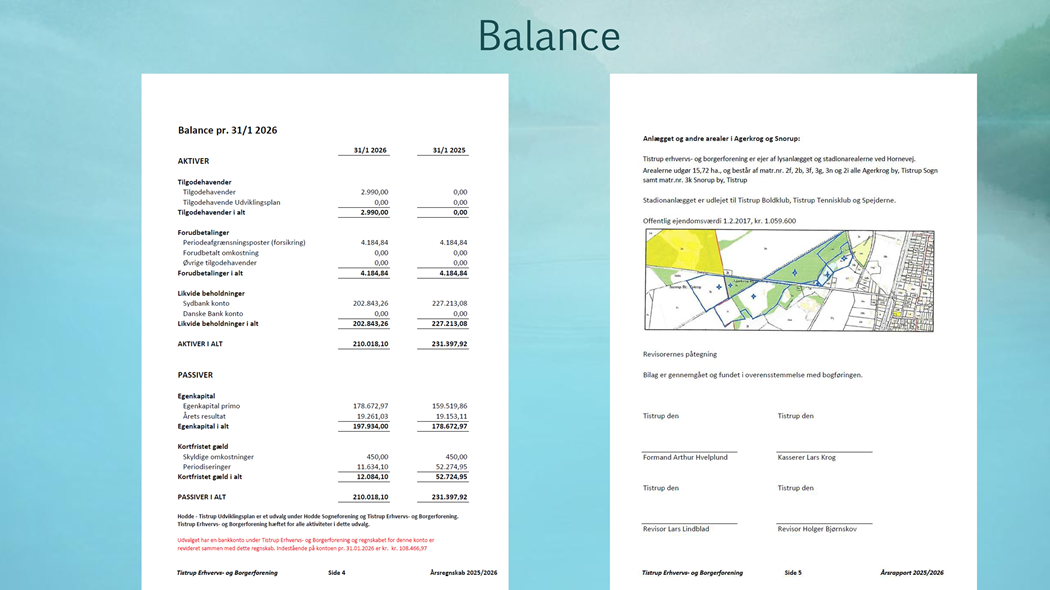Click the red footnote text about bankkonto
Image resolution: width=1050 pixels, height=590 pixels.
(305, 544)
